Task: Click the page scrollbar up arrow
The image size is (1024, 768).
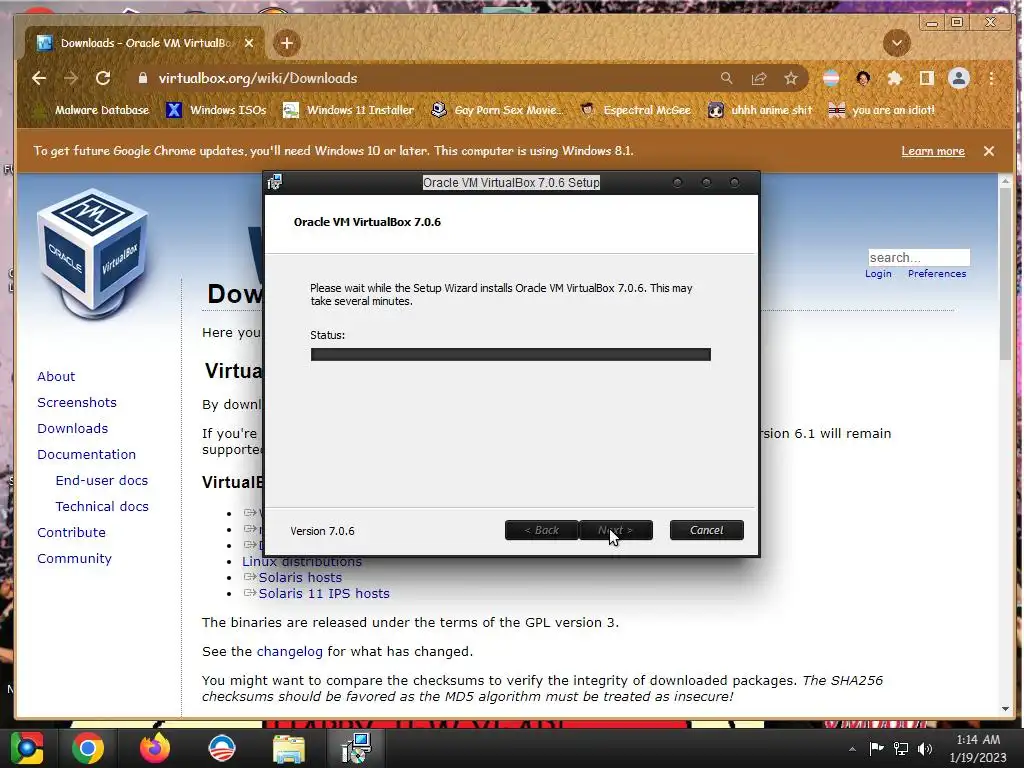Action: click(x=1006, y=181)
